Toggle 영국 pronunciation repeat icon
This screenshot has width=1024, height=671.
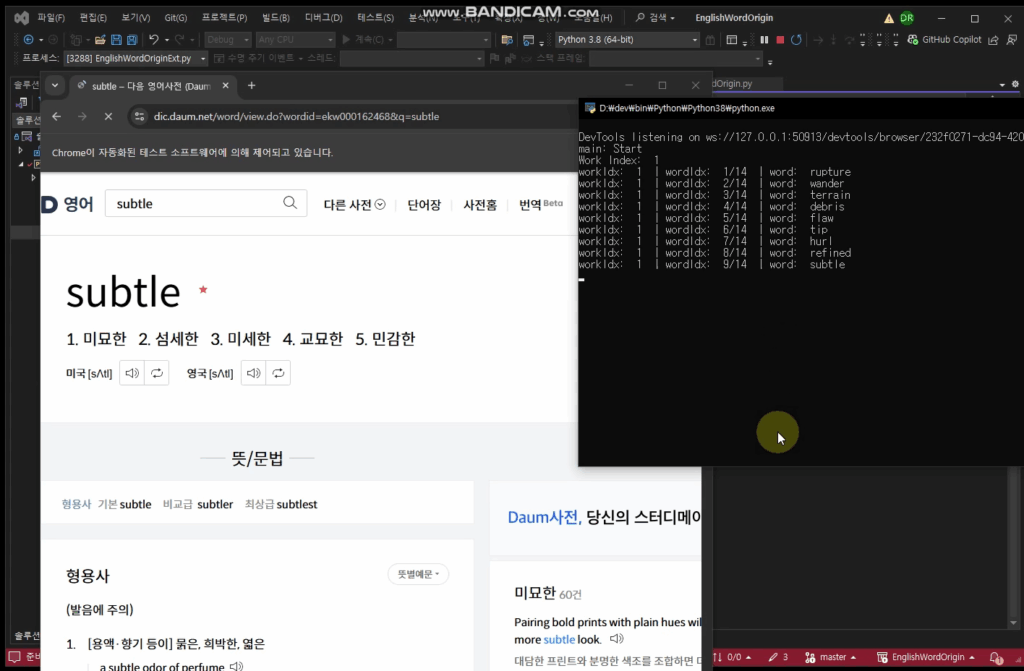coord(278,373)
